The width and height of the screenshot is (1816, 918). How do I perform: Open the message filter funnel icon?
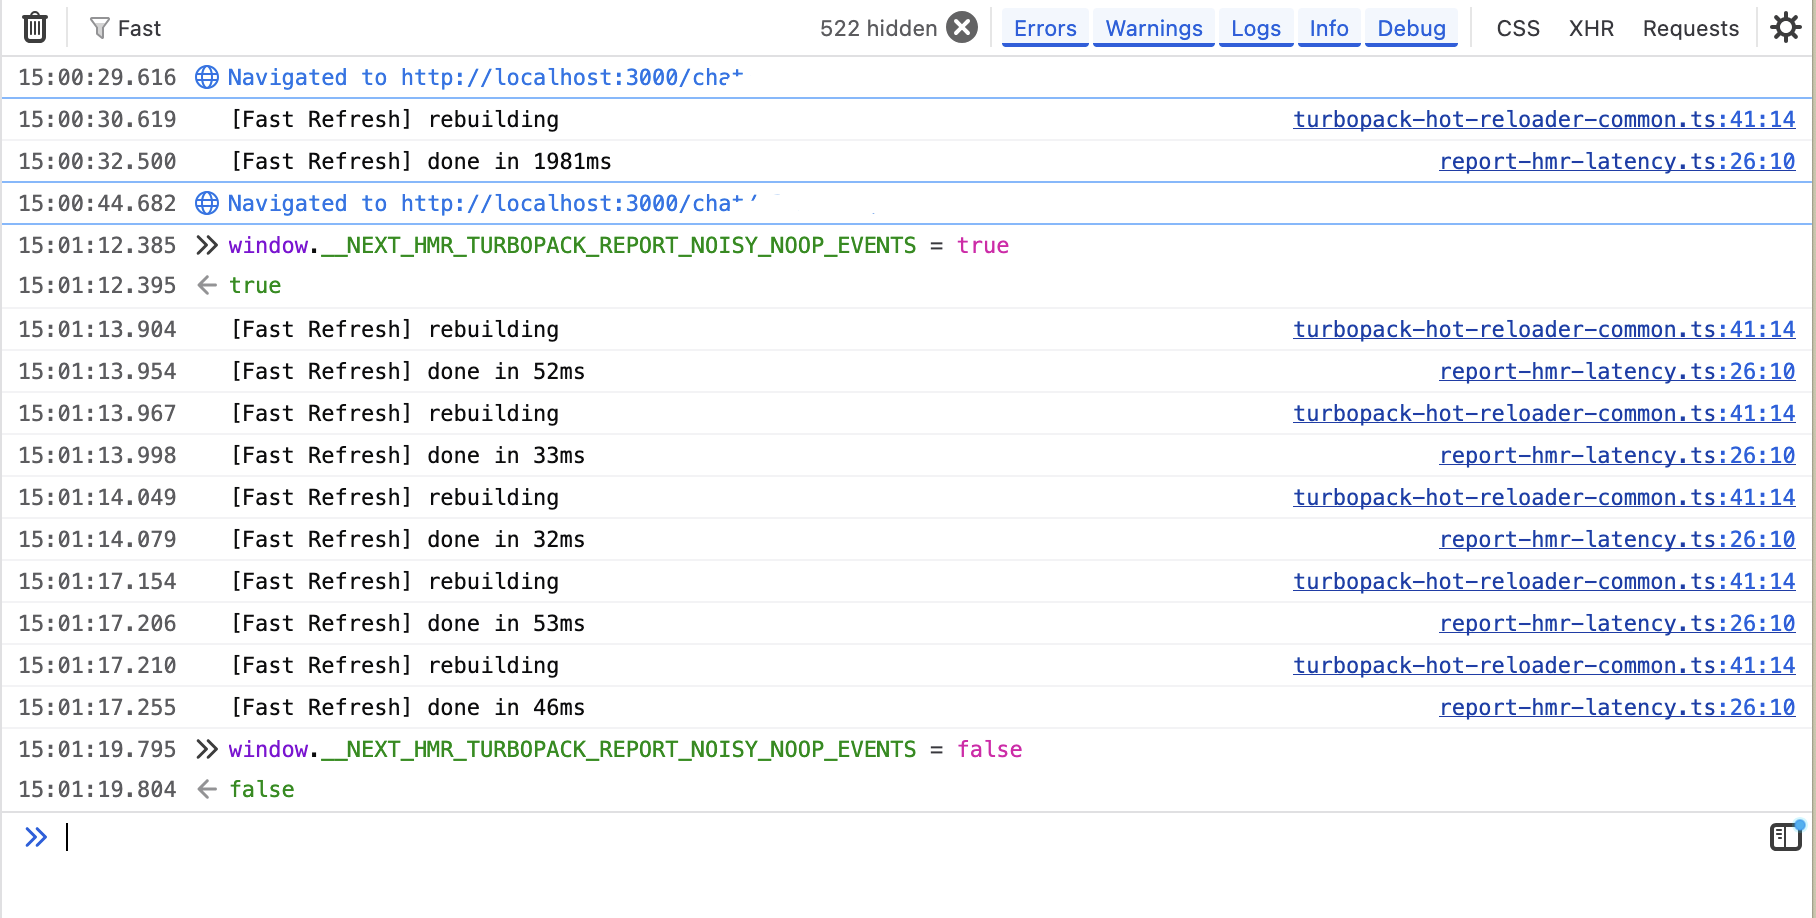click(99, 27)
